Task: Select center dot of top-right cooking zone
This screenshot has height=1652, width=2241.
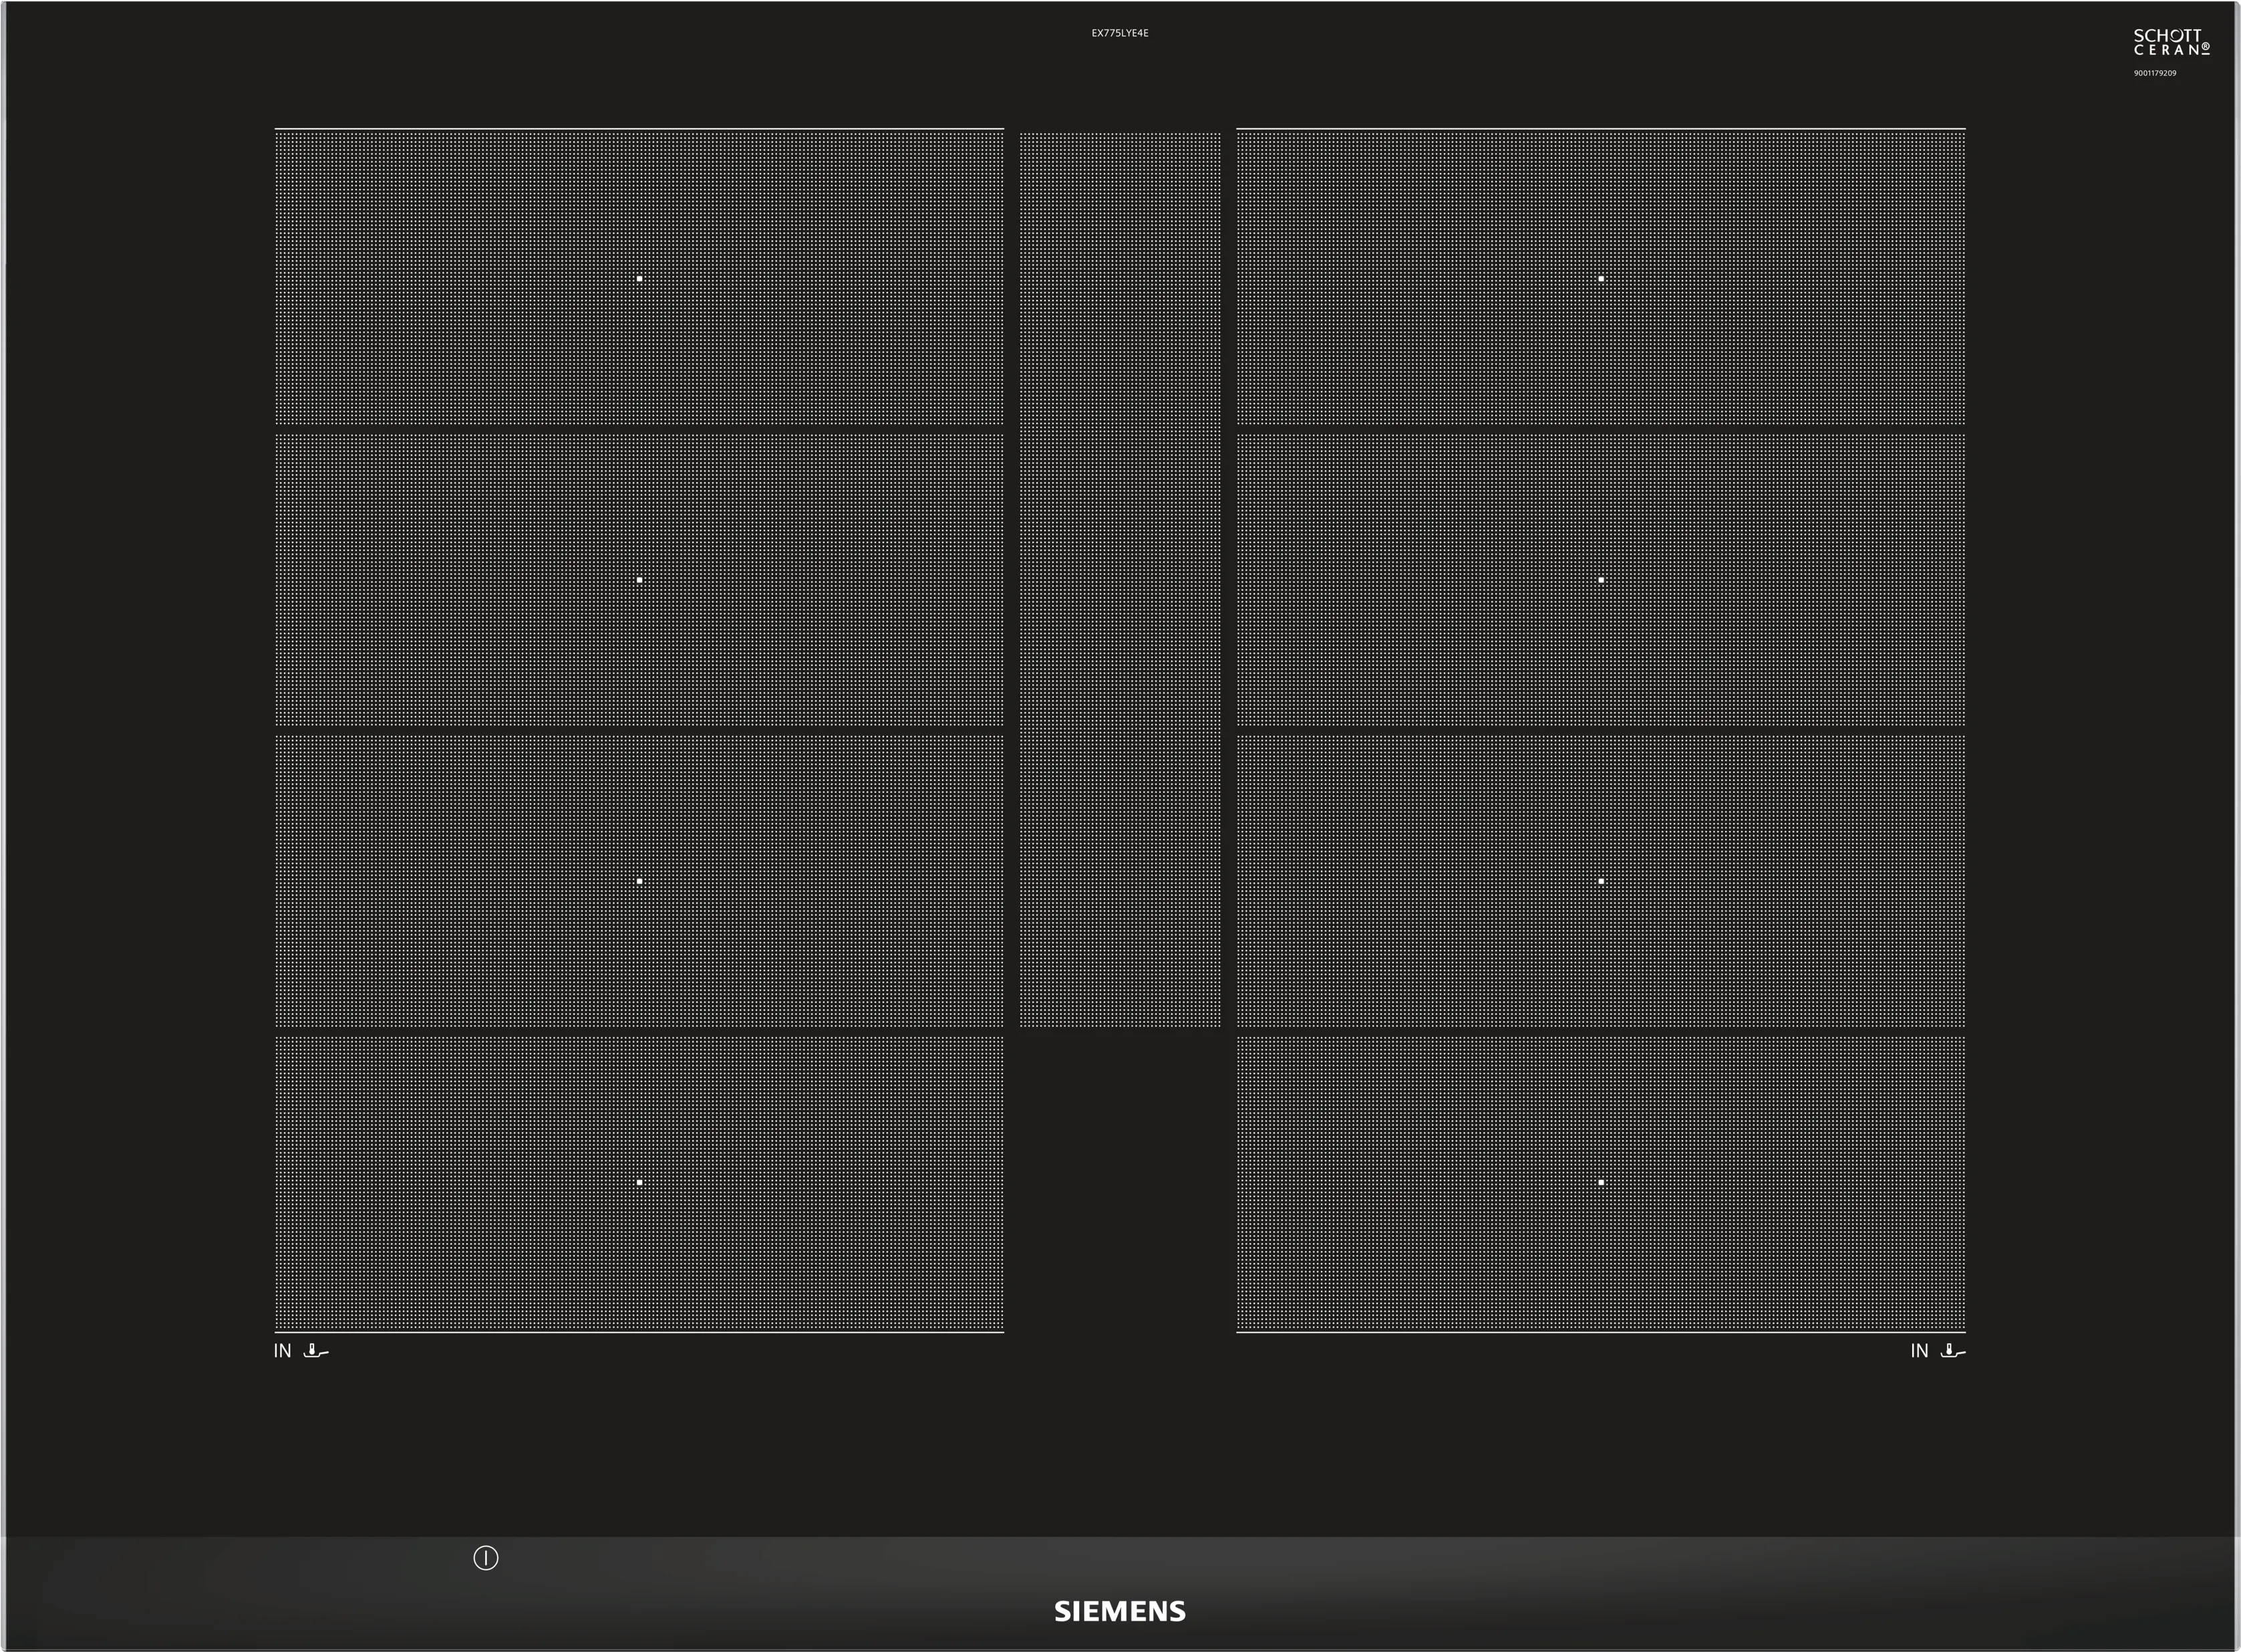Action: click(x=1601, y=279)
